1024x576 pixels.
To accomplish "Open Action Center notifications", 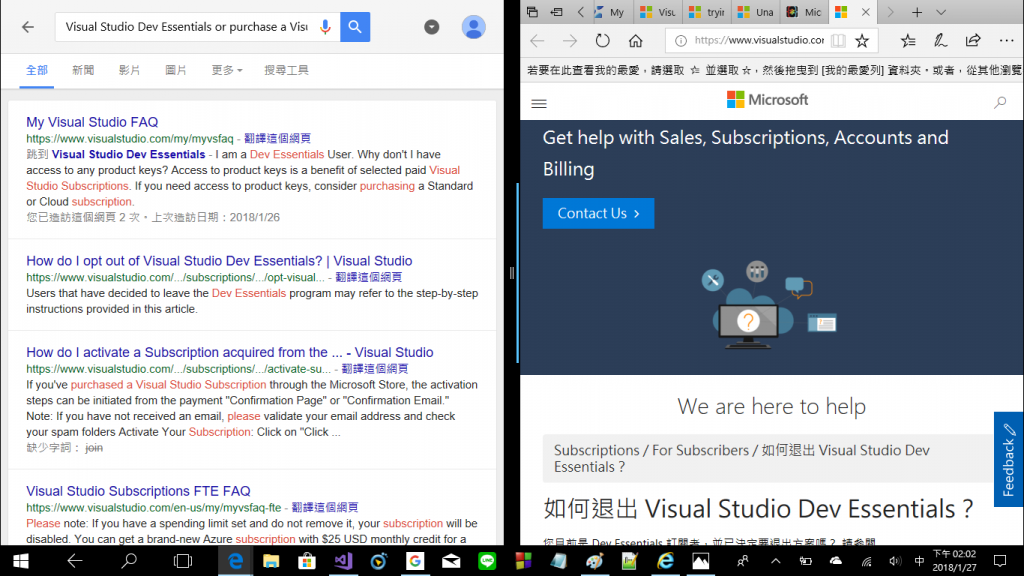I will point(1000,561).
